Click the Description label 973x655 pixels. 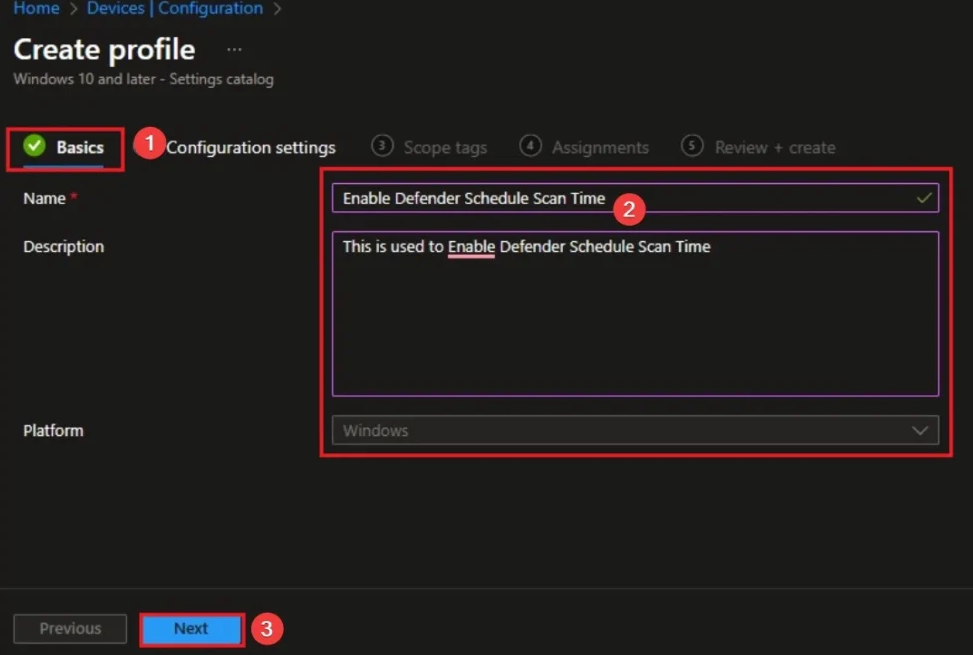64,246
